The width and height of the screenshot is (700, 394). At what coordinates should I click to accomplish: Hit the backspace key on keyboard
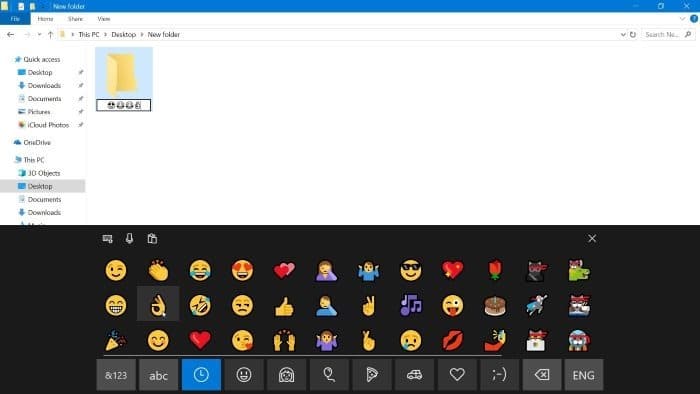[x=542, y=375]
